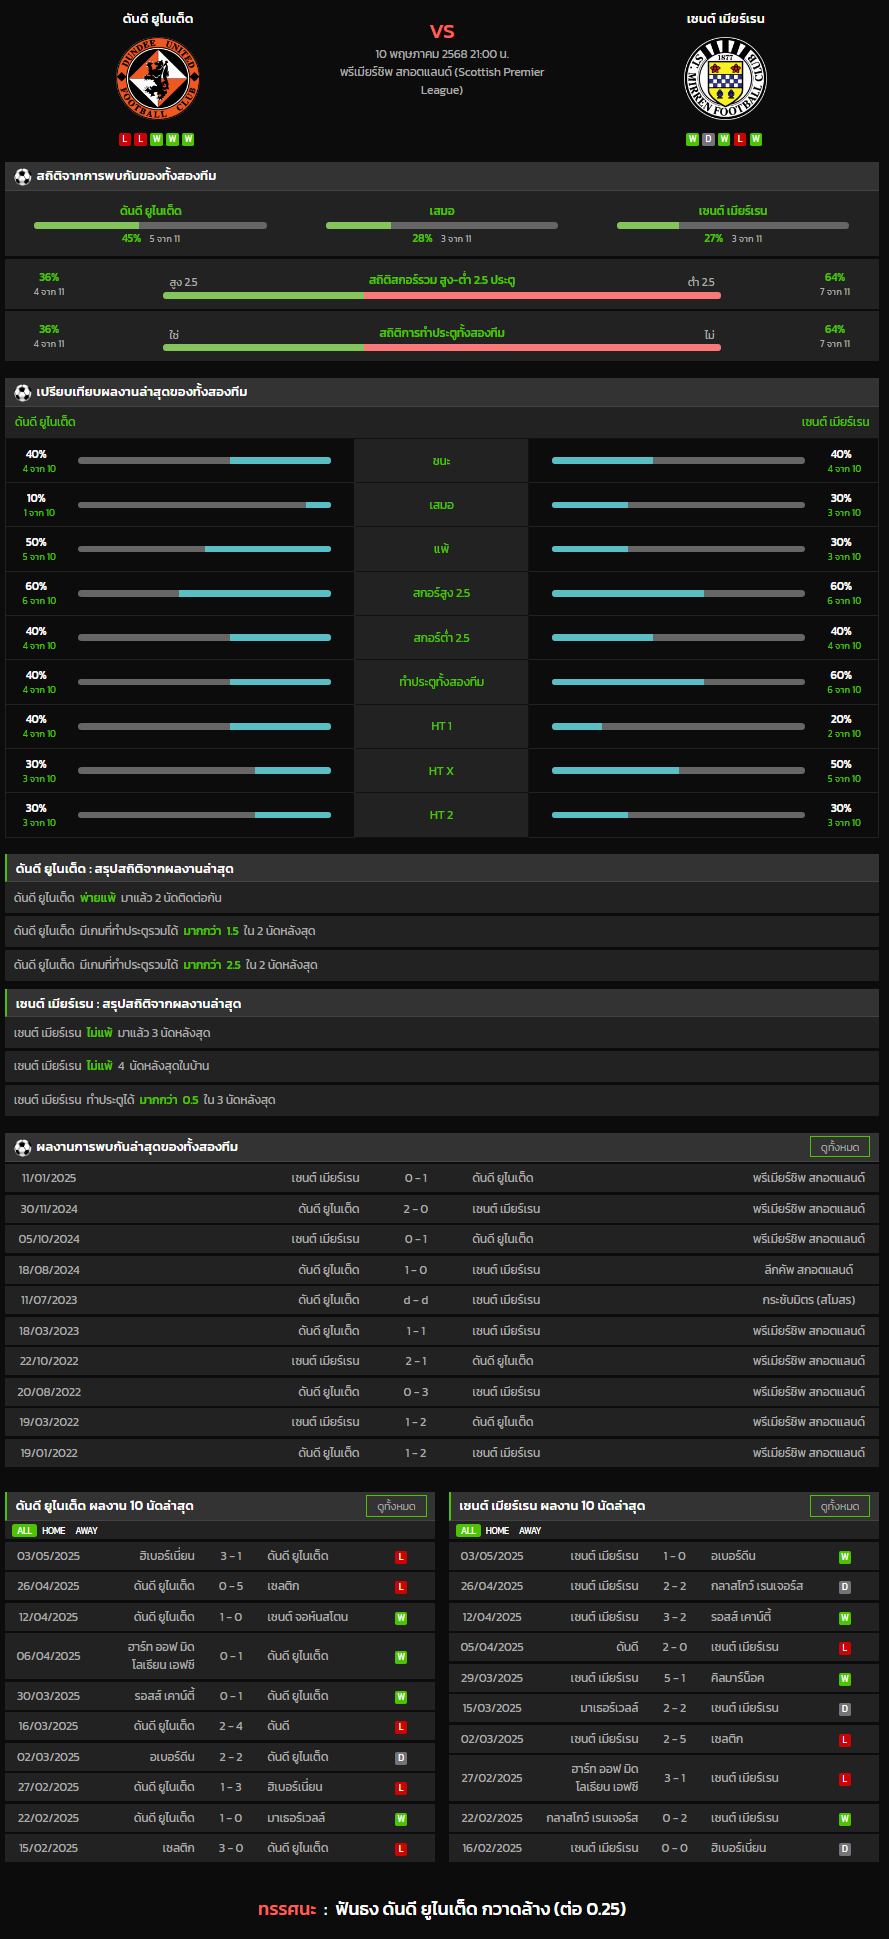Select the HOME filter in the St Mirren last 10 panel
Screen dimensions: 889x1939
tap(497, 1530)
